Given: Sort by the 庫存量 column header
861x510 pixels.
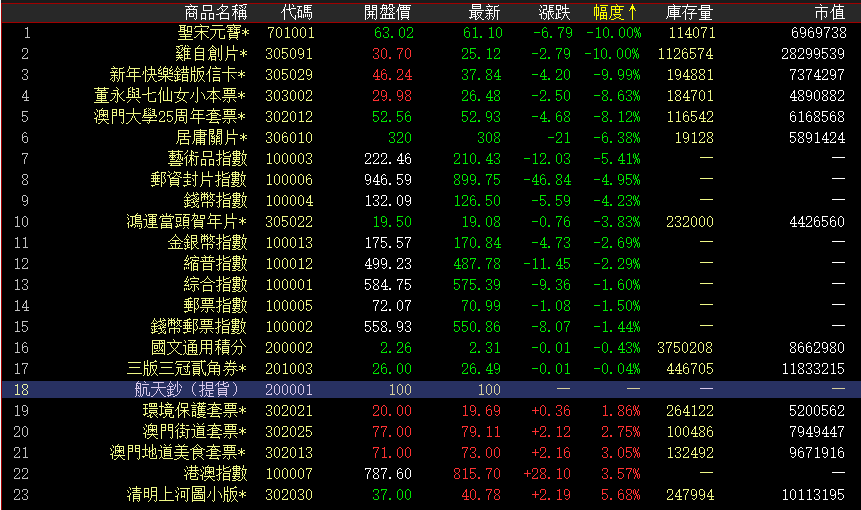Looking at the screenshot, I should point(689,12).
